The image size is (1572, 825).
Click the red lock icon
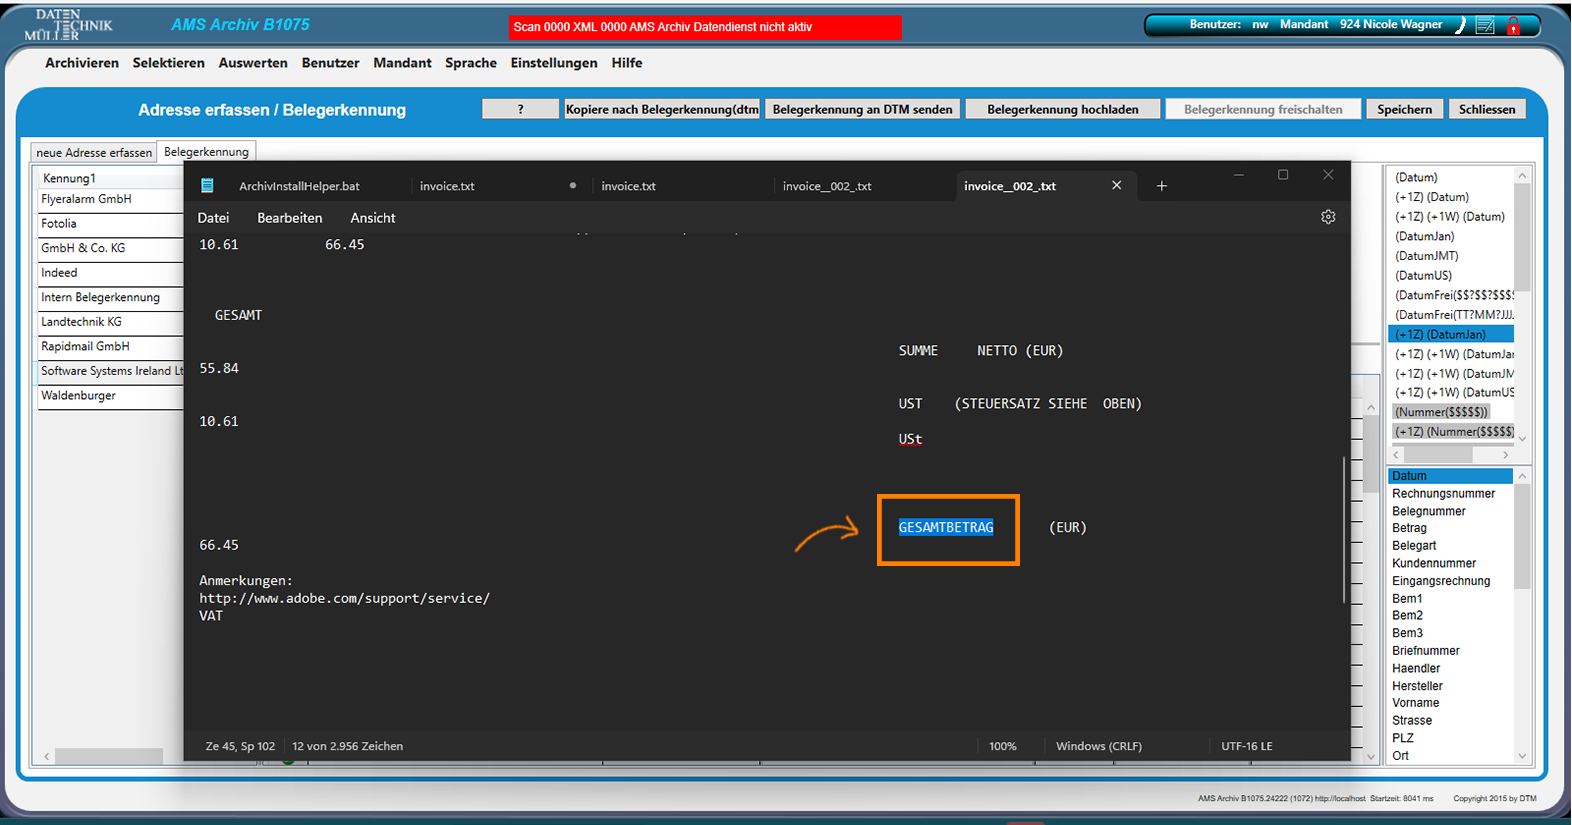1513,26
